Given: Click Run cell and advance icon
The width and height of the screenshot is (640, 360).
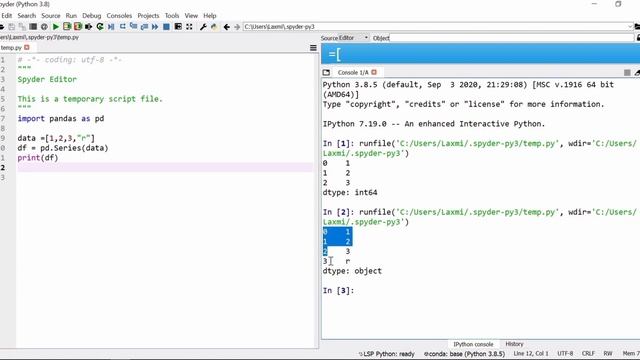Looking at the screenshot, I should click(x=78, y=27).
